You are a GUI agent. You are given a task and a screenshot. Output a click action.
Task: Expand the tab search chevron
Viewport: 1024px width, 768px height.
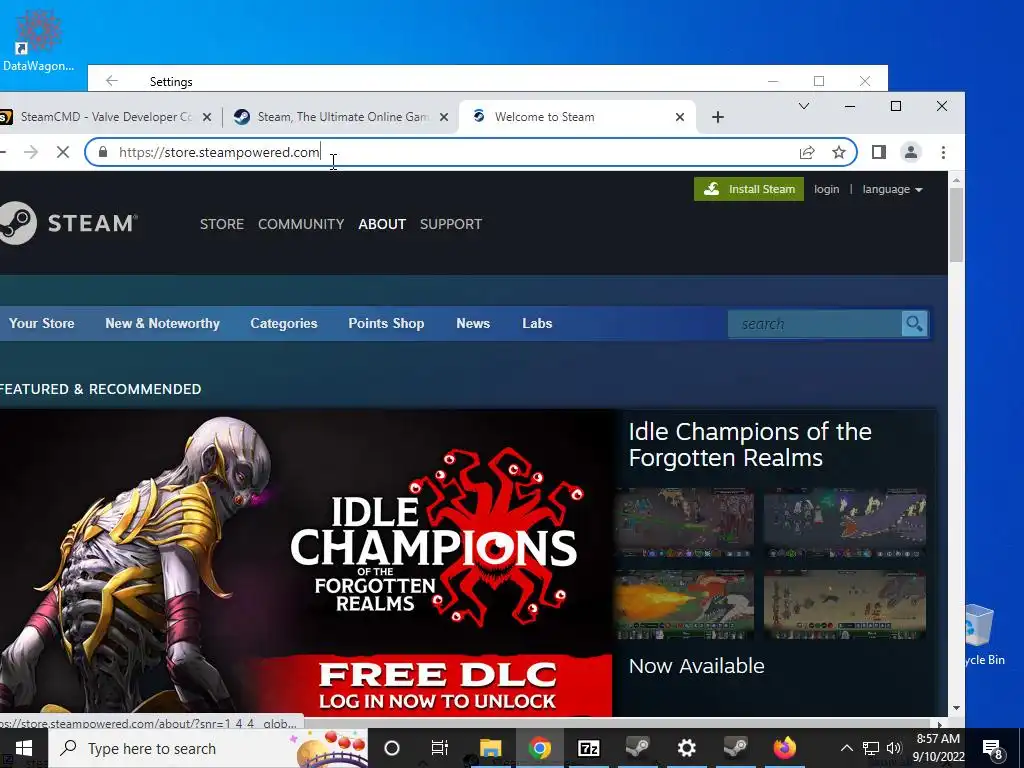tap(804, 106)
